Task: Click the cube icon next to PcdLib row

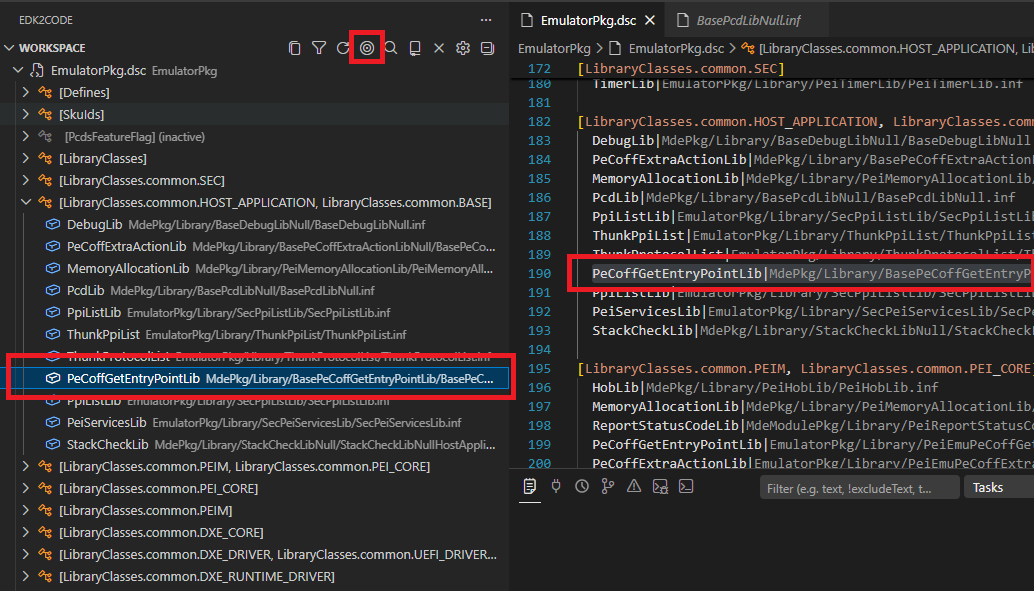Action: (x=53, y=291)
